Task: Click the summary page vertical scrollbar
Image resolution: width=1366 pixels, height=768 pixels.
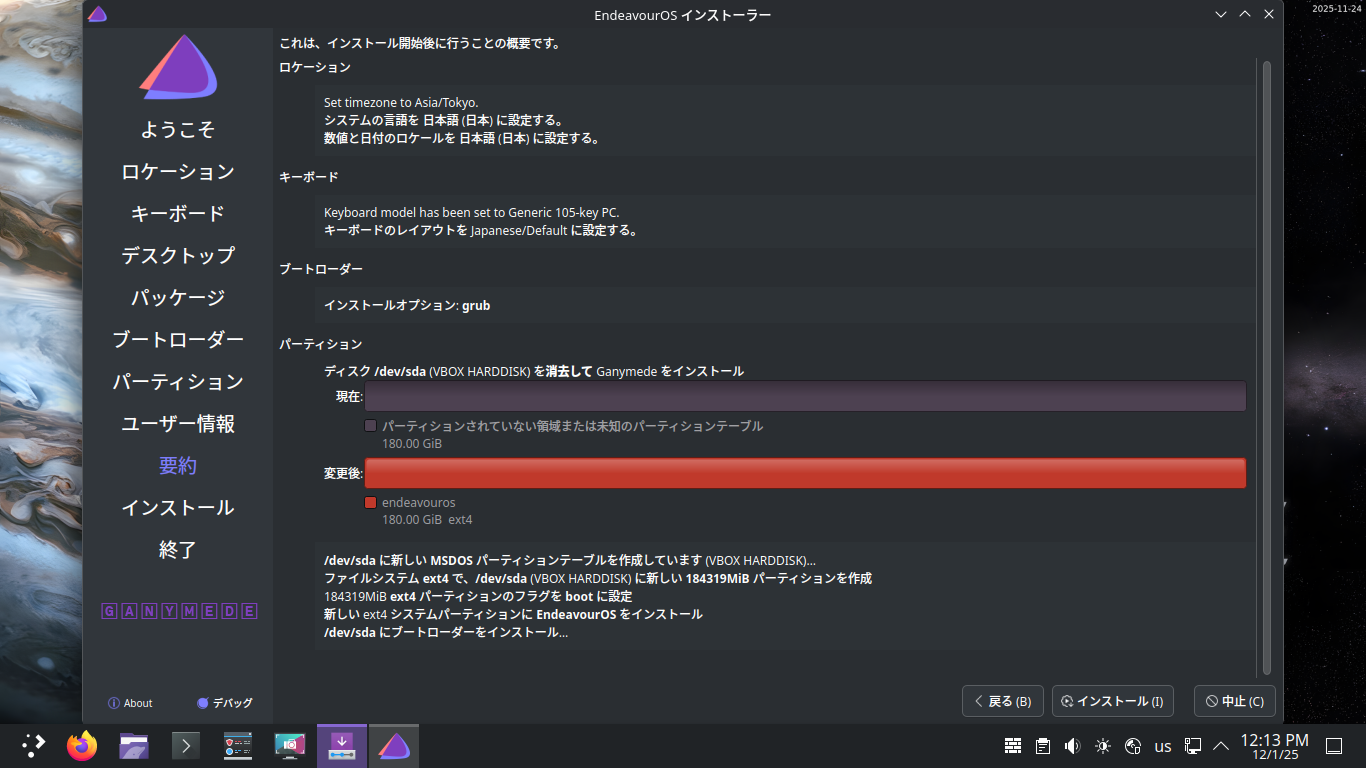Action: click(x=1267, y=367)
